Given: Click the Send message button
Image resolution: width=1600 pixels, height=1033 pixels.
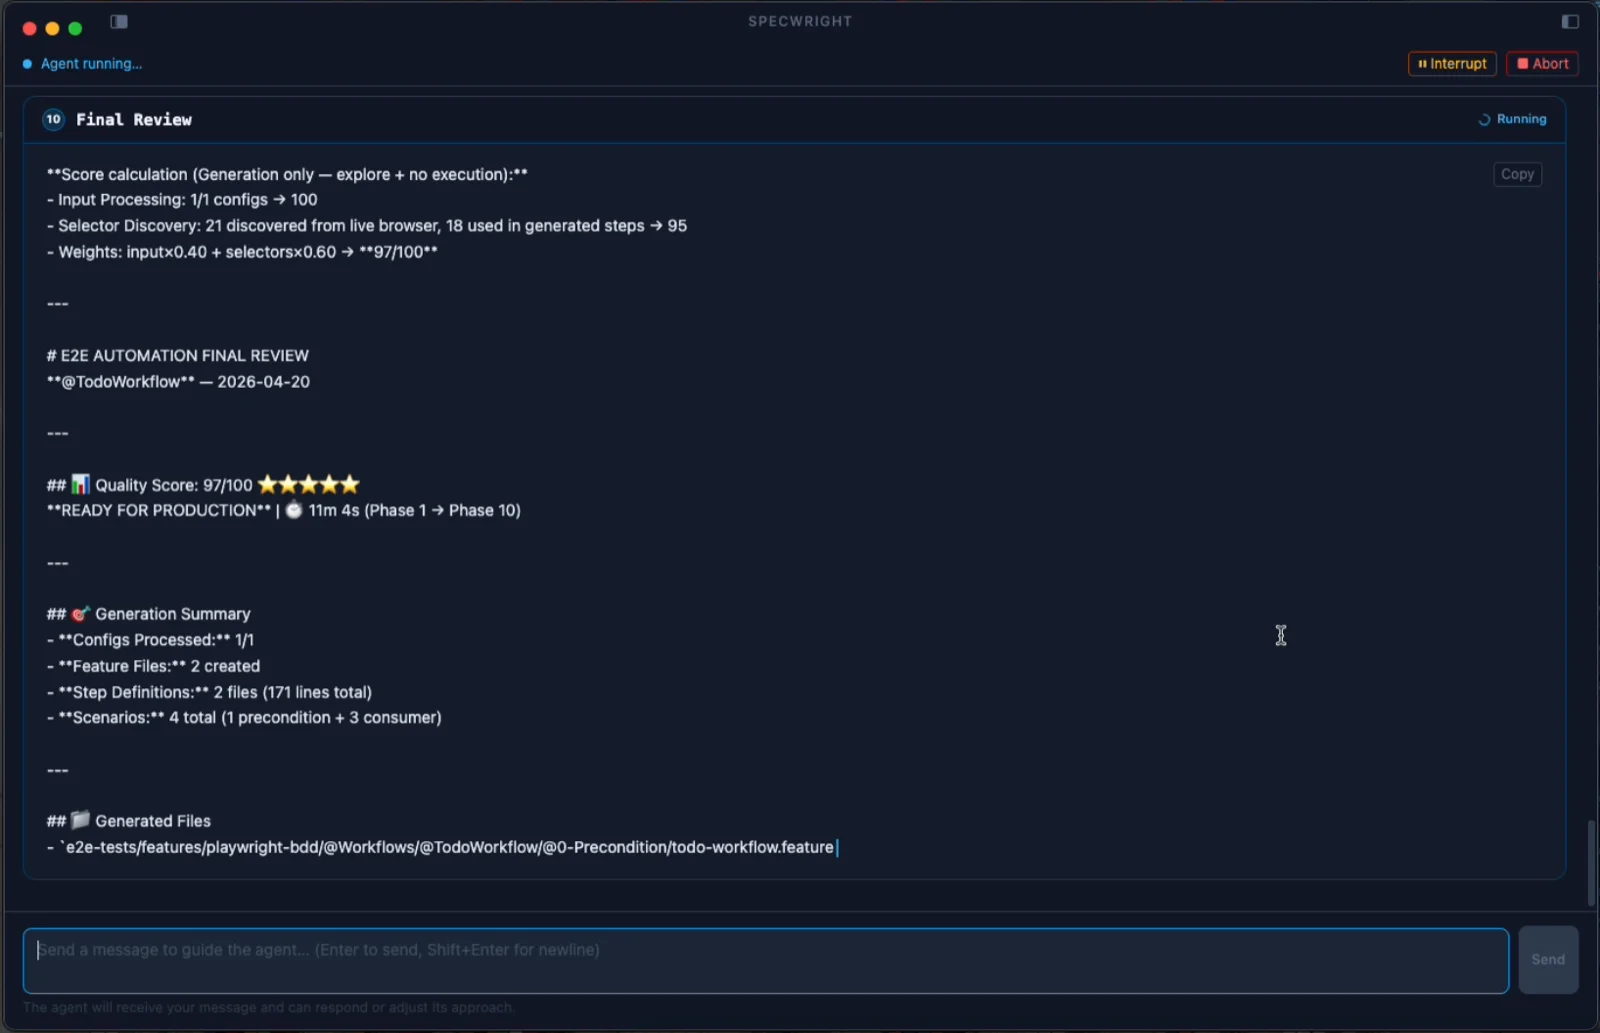Looking at the screenshot, I should 1548,960.
